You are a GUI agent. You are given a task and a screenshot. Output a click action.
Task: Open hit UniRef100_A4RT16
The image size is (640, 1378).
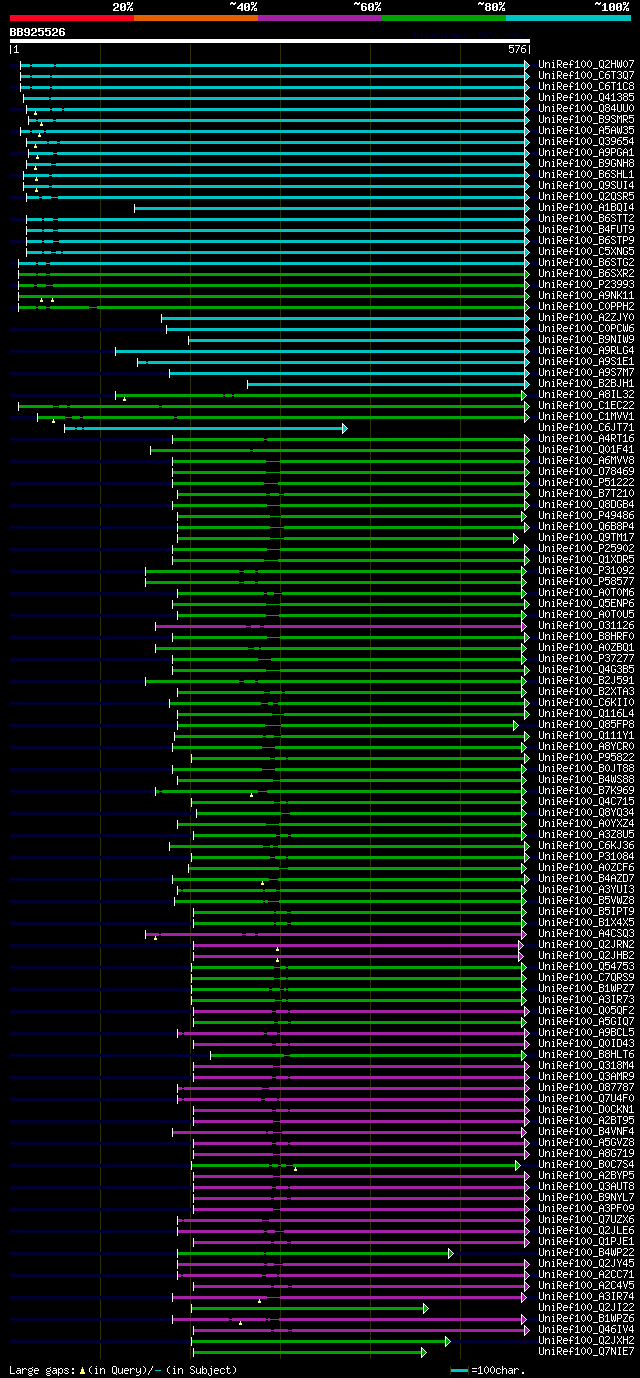[x=586, y=438]
